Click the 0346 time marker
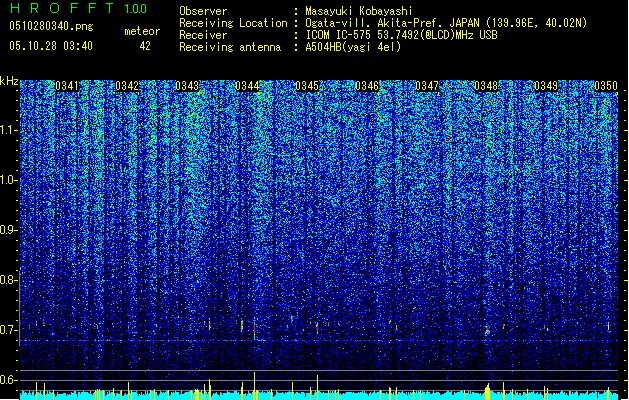The width and height of the screenshot is (629, 400). pos(367,86)
